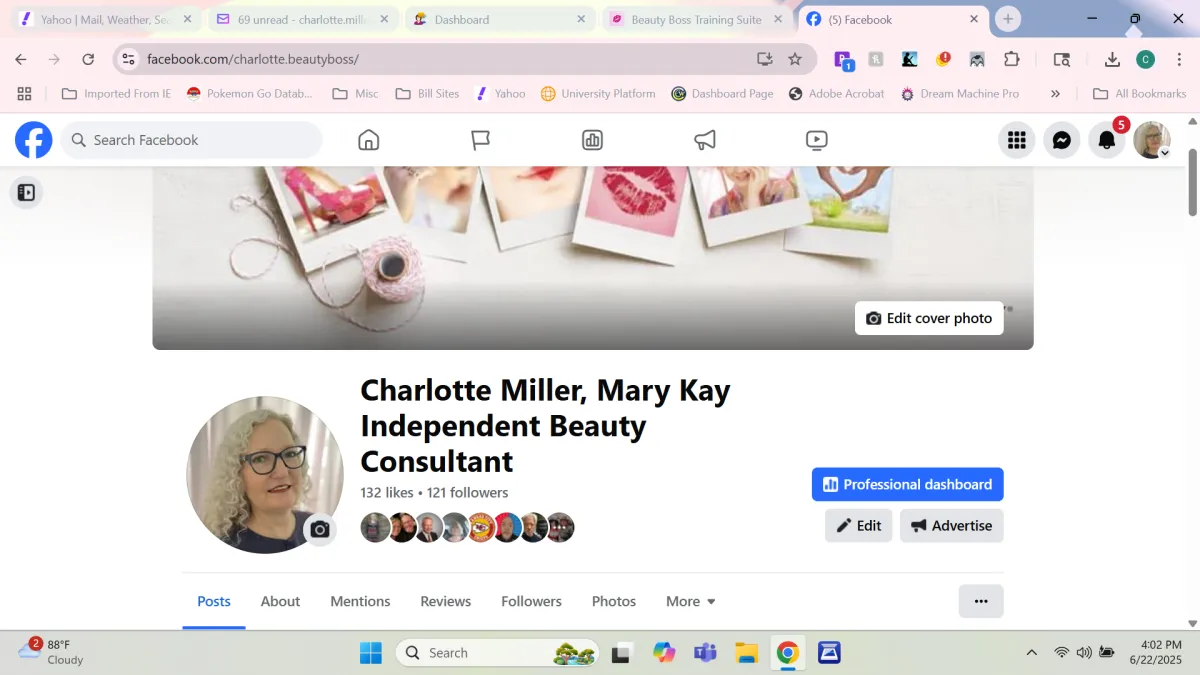This screenshot has width=1200, height=675.
Task: Open the Imported From IE bookmark folder
Action: click(116, 94)
